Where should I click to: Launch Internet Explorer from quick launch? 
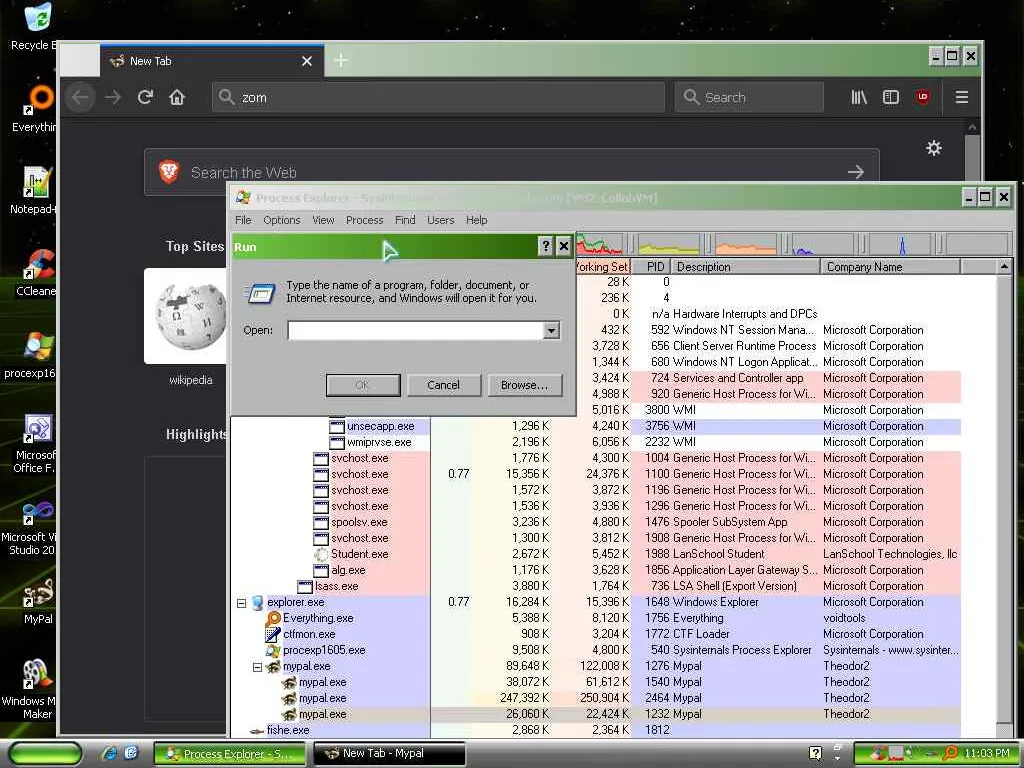coord(110,754)
